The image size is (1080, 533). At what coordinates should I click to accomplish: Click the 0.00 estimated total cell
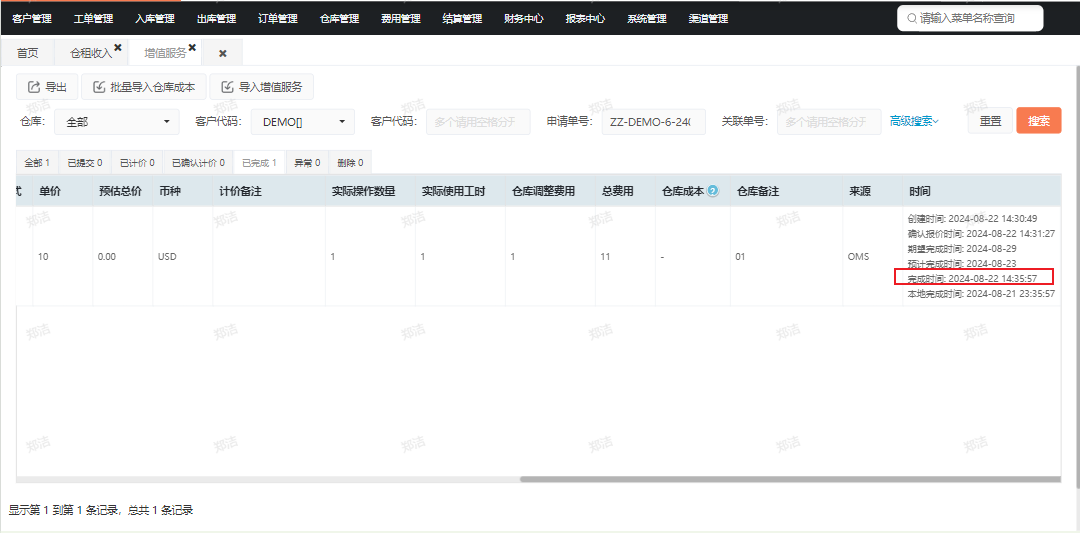(107, 257)
